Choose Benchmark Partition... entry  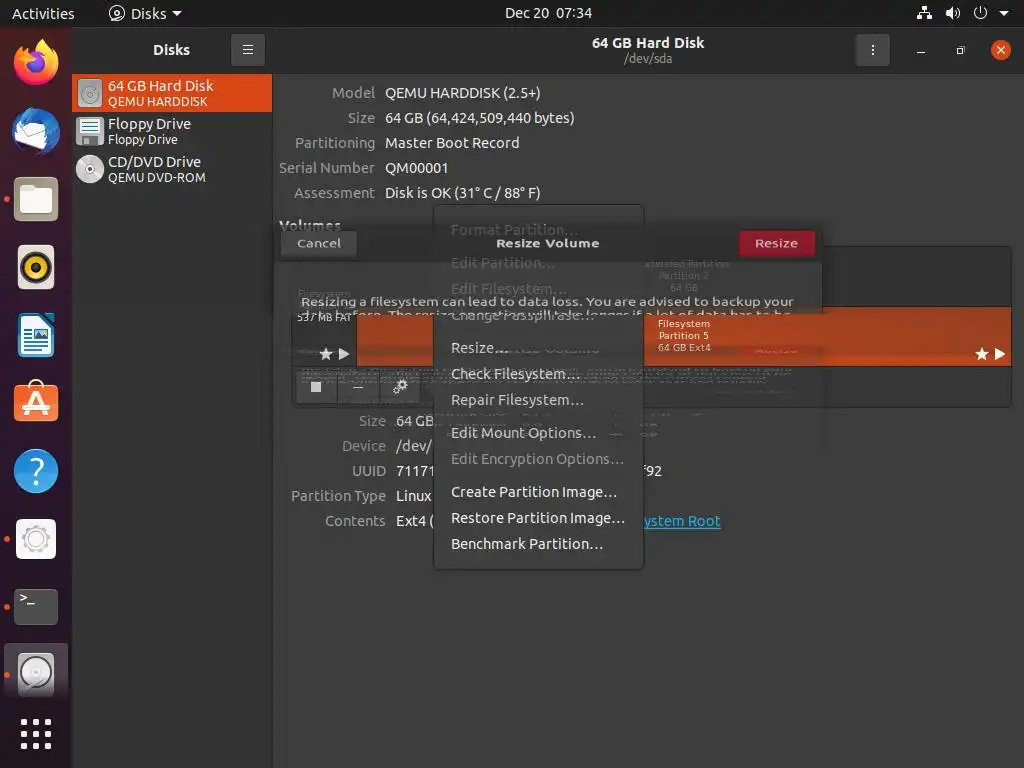pos(538,544)
